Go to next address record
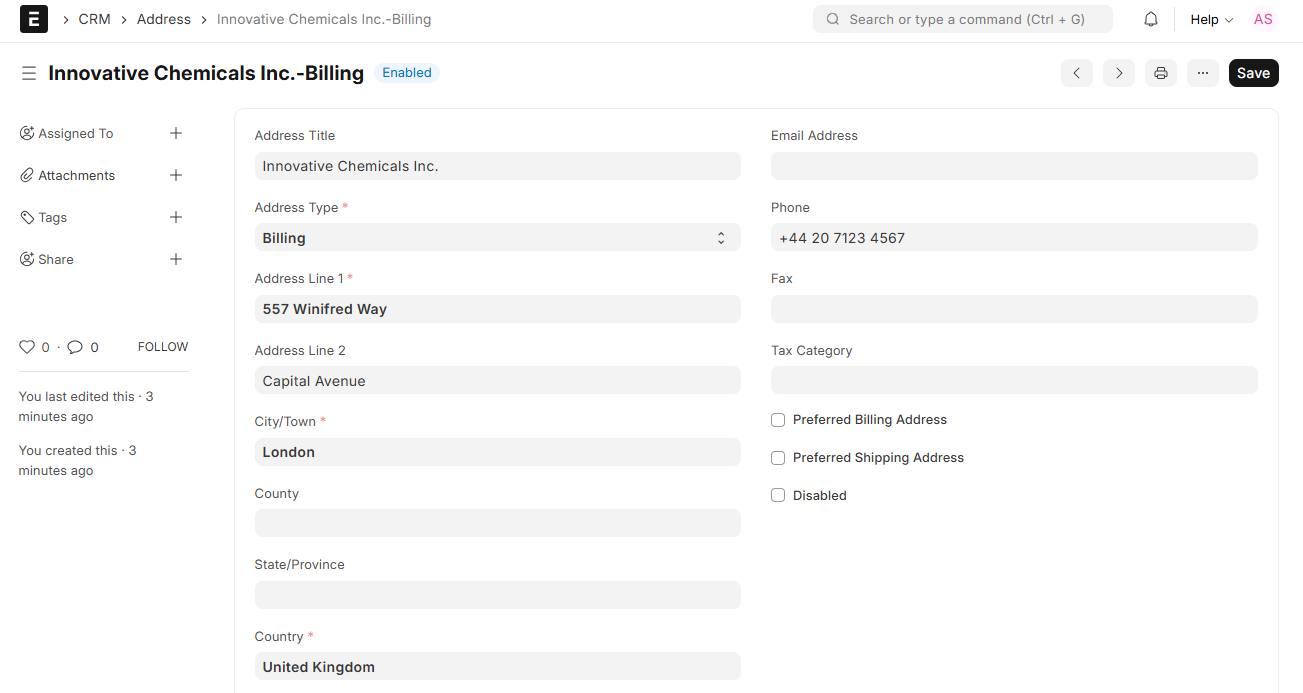 [x=1119, y=73]
